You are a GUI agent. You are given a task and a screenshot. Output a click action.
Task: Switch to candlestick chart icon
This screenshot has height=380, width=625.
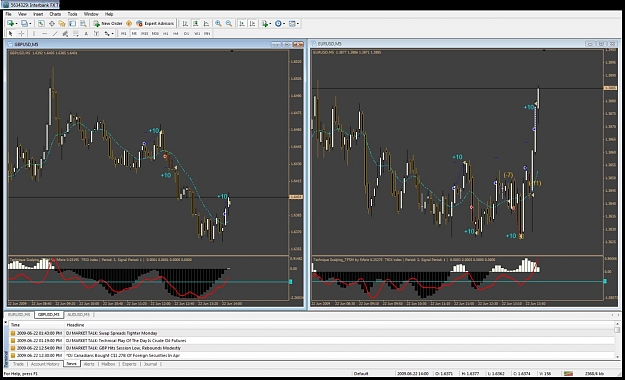pos(196,24)
